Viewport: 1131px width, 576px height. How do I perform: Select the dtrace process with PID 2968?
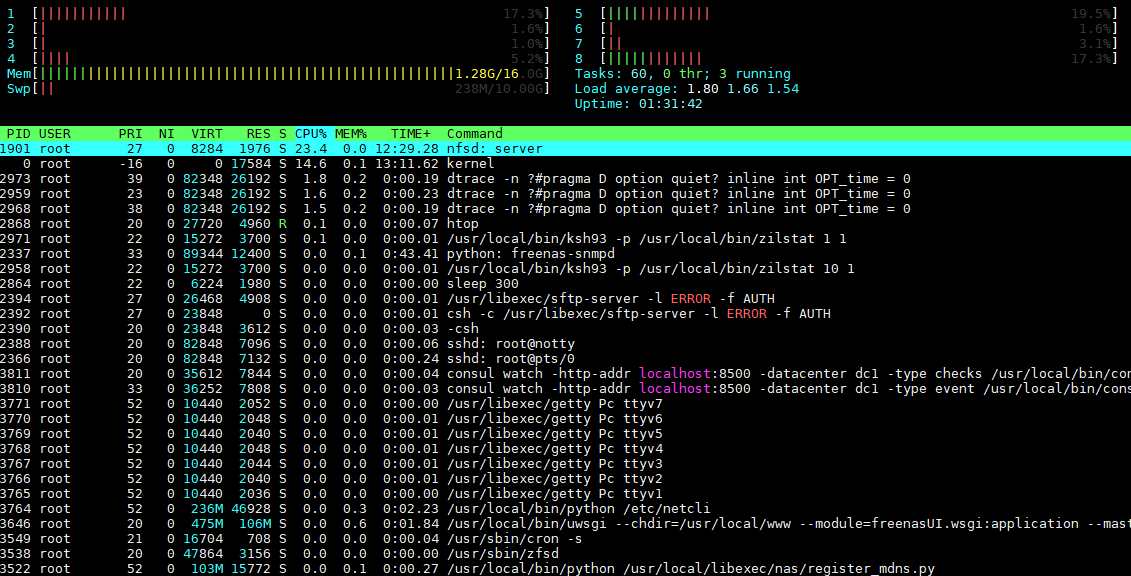(x=566, y=208)
